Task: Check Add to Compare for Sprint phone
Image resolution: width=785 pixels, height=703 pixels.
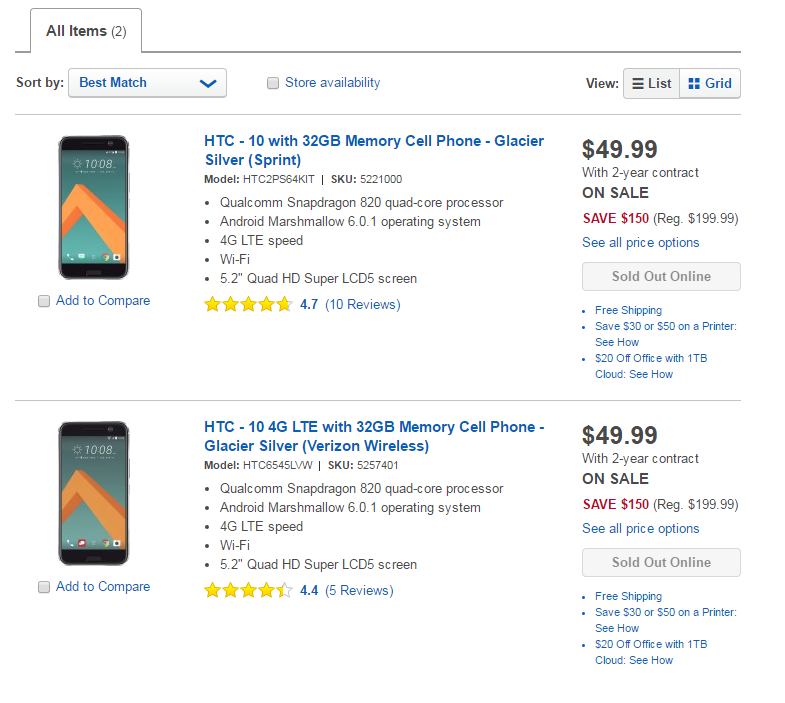Action: click(44, 301)
